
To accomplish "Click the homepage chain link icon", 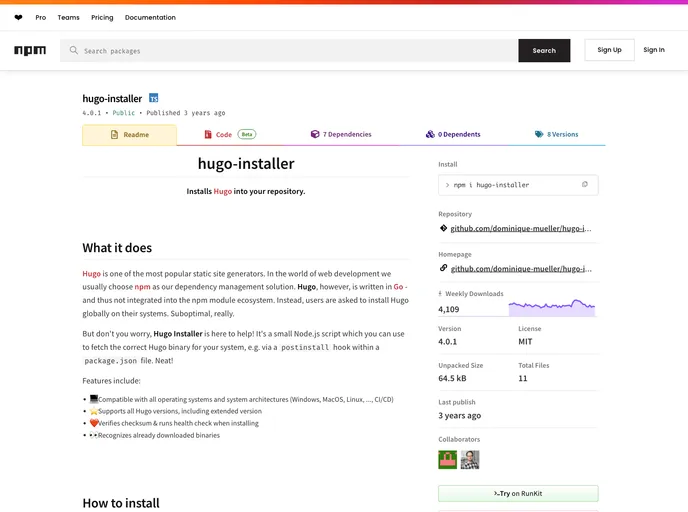I will (443, 268).
